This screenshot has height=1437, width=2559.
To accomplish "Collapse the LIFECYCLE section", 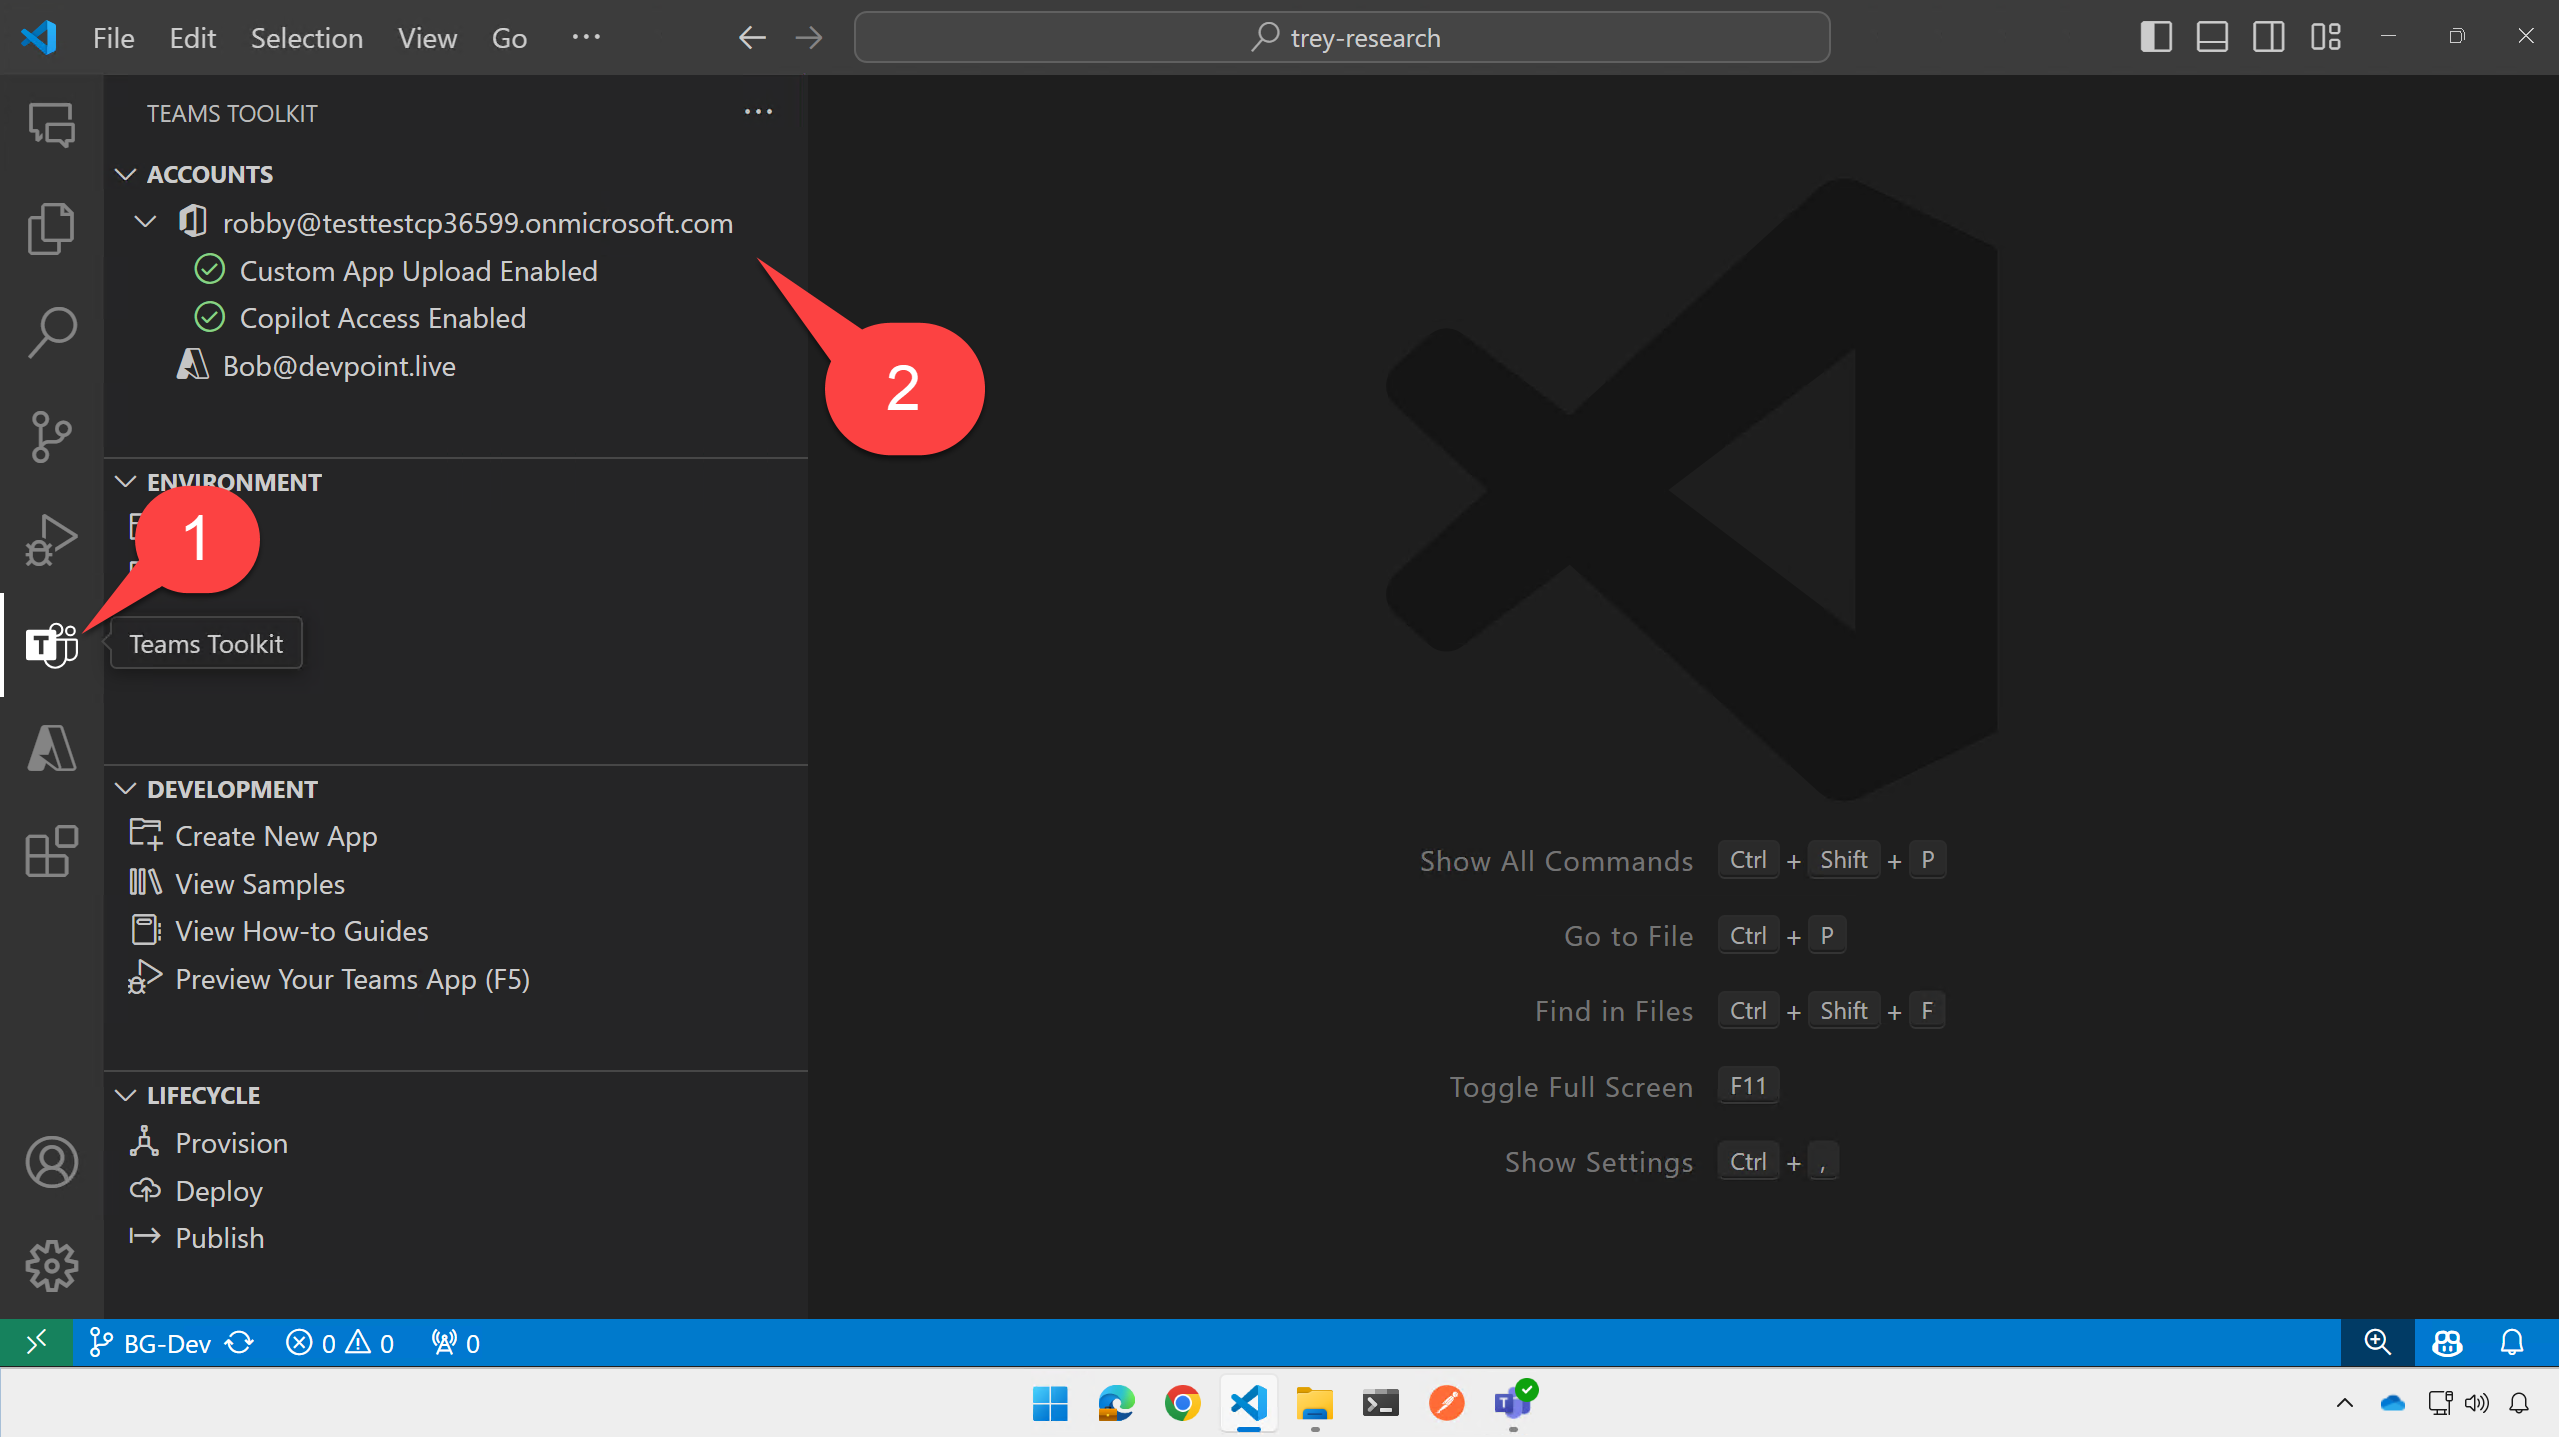I will (126, 1095).
